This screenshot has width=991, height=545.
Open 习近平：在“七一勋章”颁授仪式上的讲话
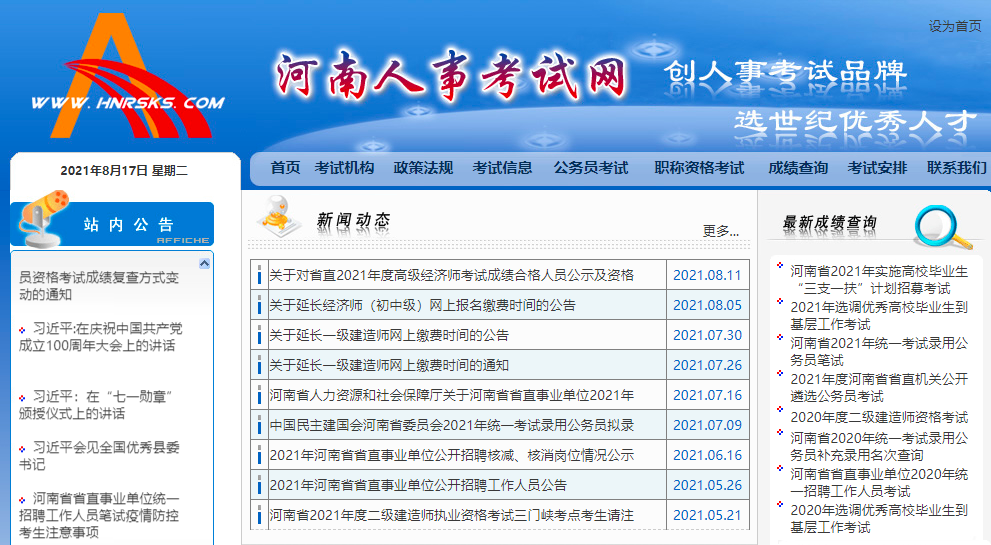point(96,405)
